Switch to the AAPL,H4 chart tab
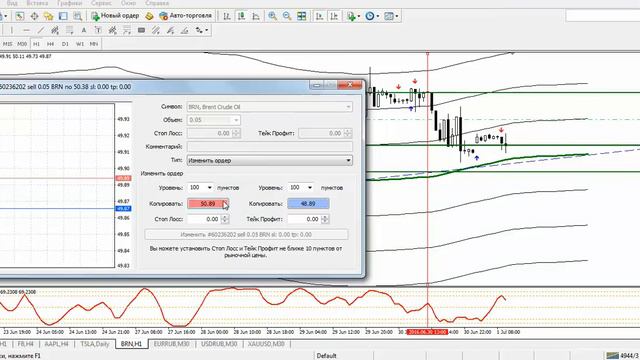This screenshot has width=640, height=360. 56,344
